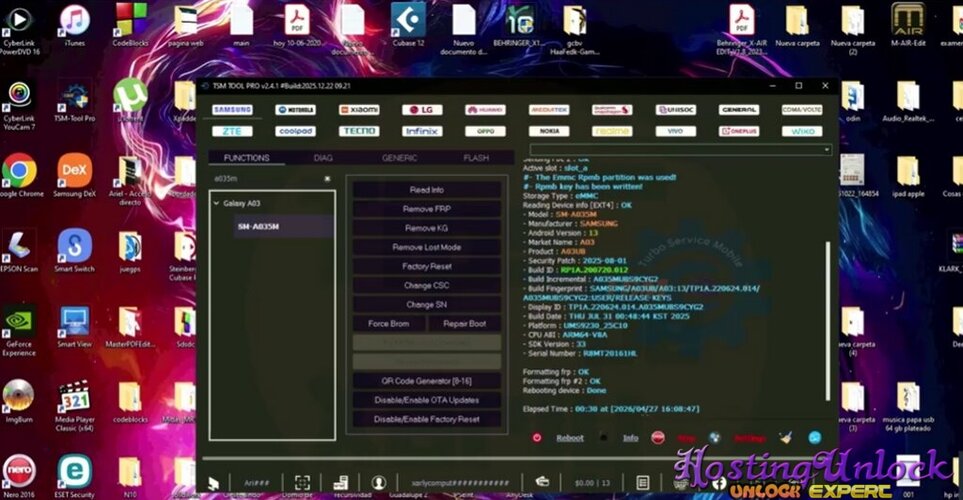Select the Realme brand button
963x500 pixels.
(612, 131)
